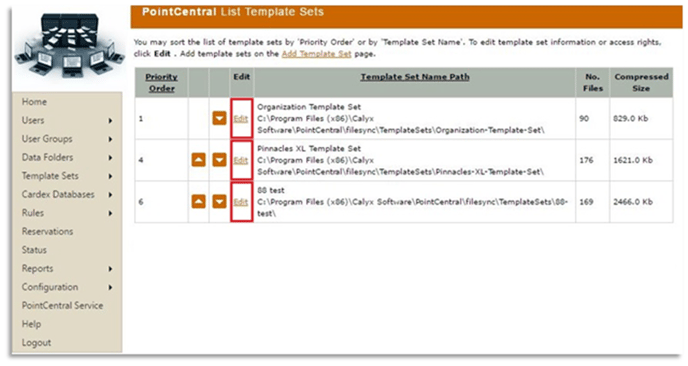
Task: Expand the Configuration submenu arrow
Action: coord(110,287)
